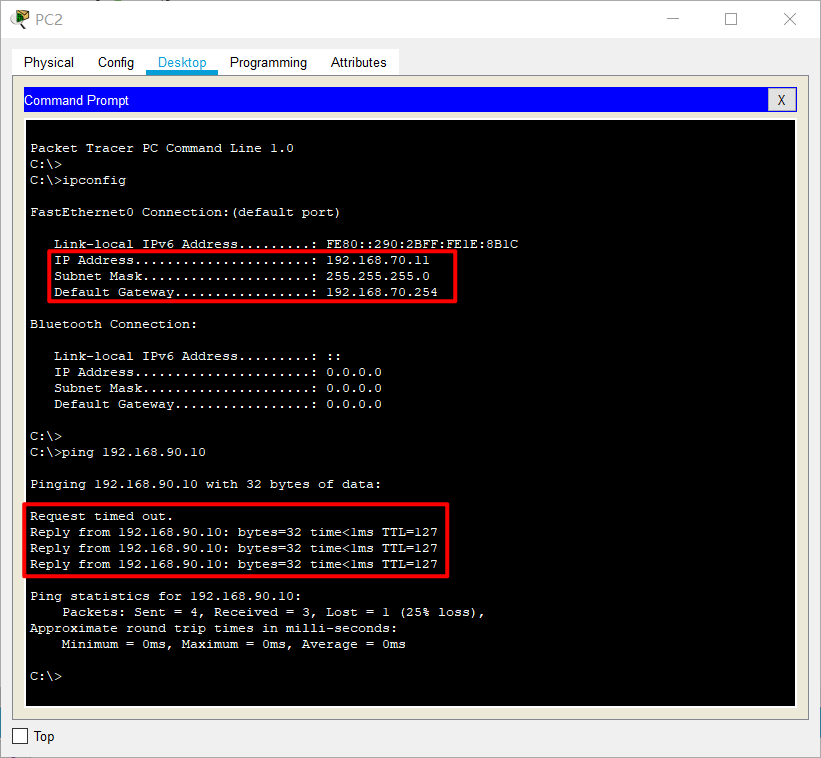Viewport: 821px width, 758px height.
Task: Click the last C:\> prompt line
Action: tap(46, 676)
